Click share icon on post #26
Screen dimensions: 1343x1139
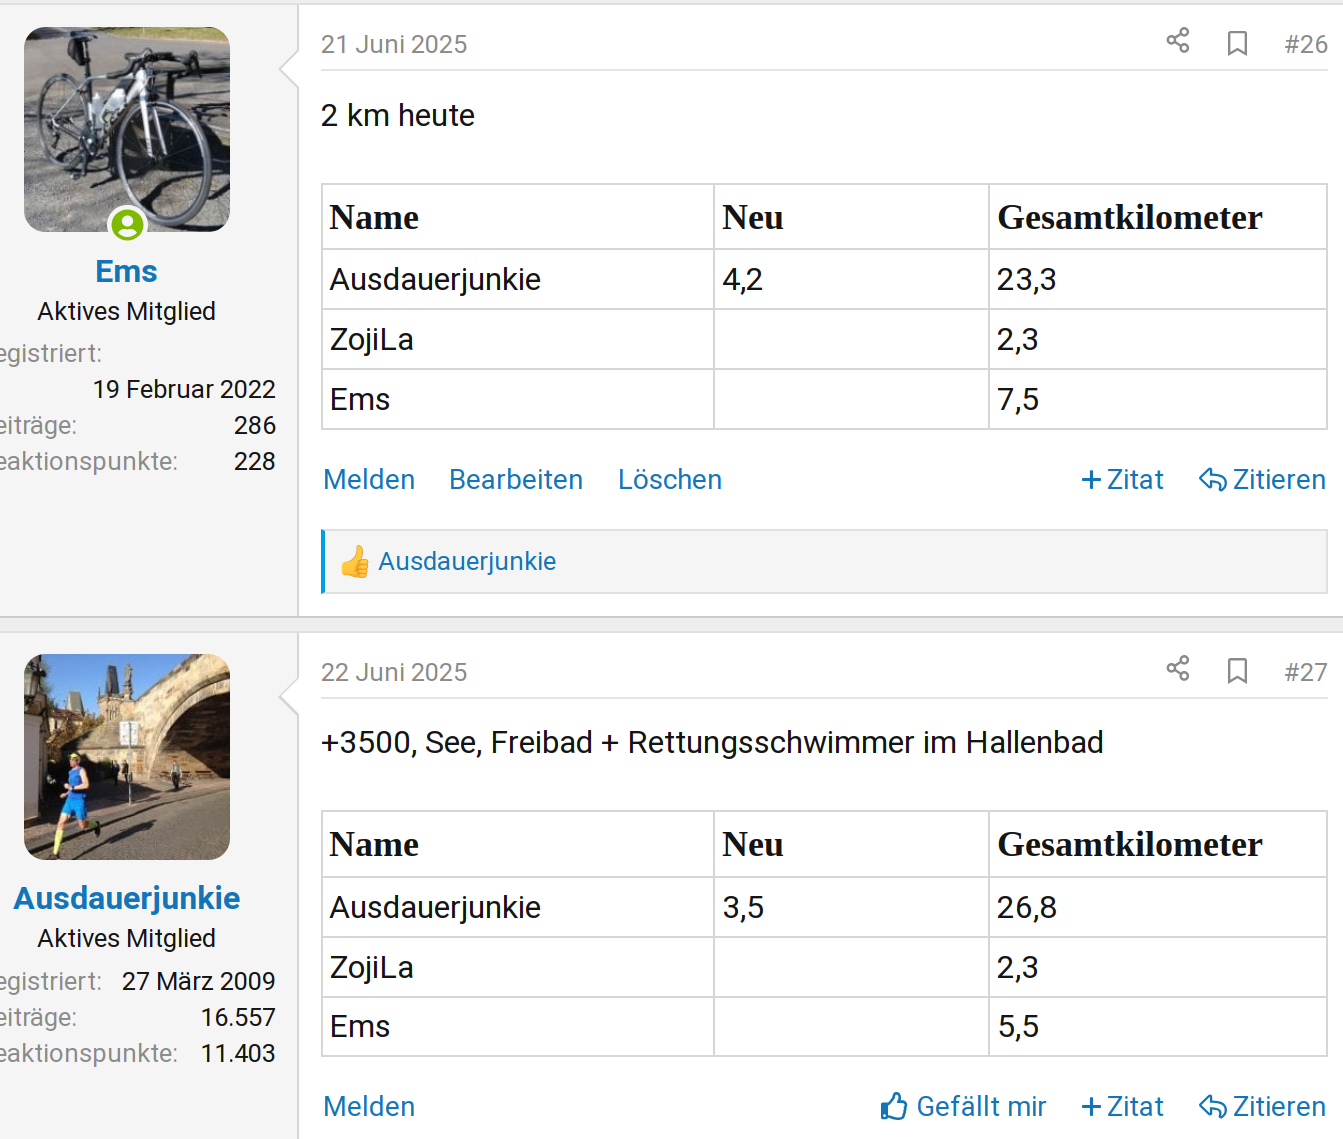(x=1178, y=41)
